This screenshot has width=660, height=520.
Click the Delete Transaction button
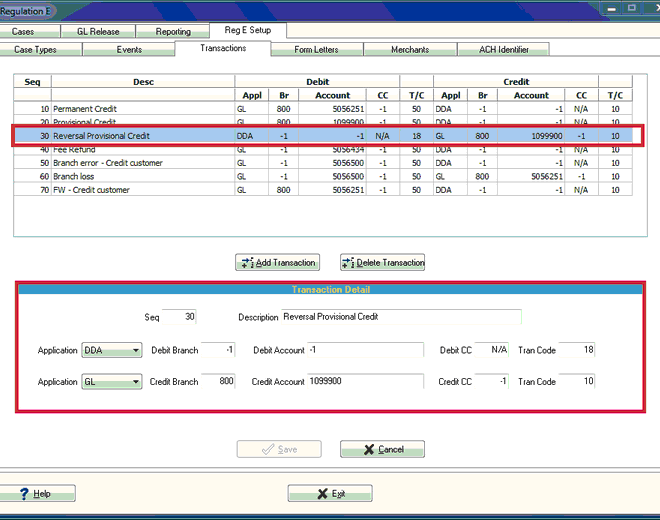pyautogui.click(x=383, y=263)
